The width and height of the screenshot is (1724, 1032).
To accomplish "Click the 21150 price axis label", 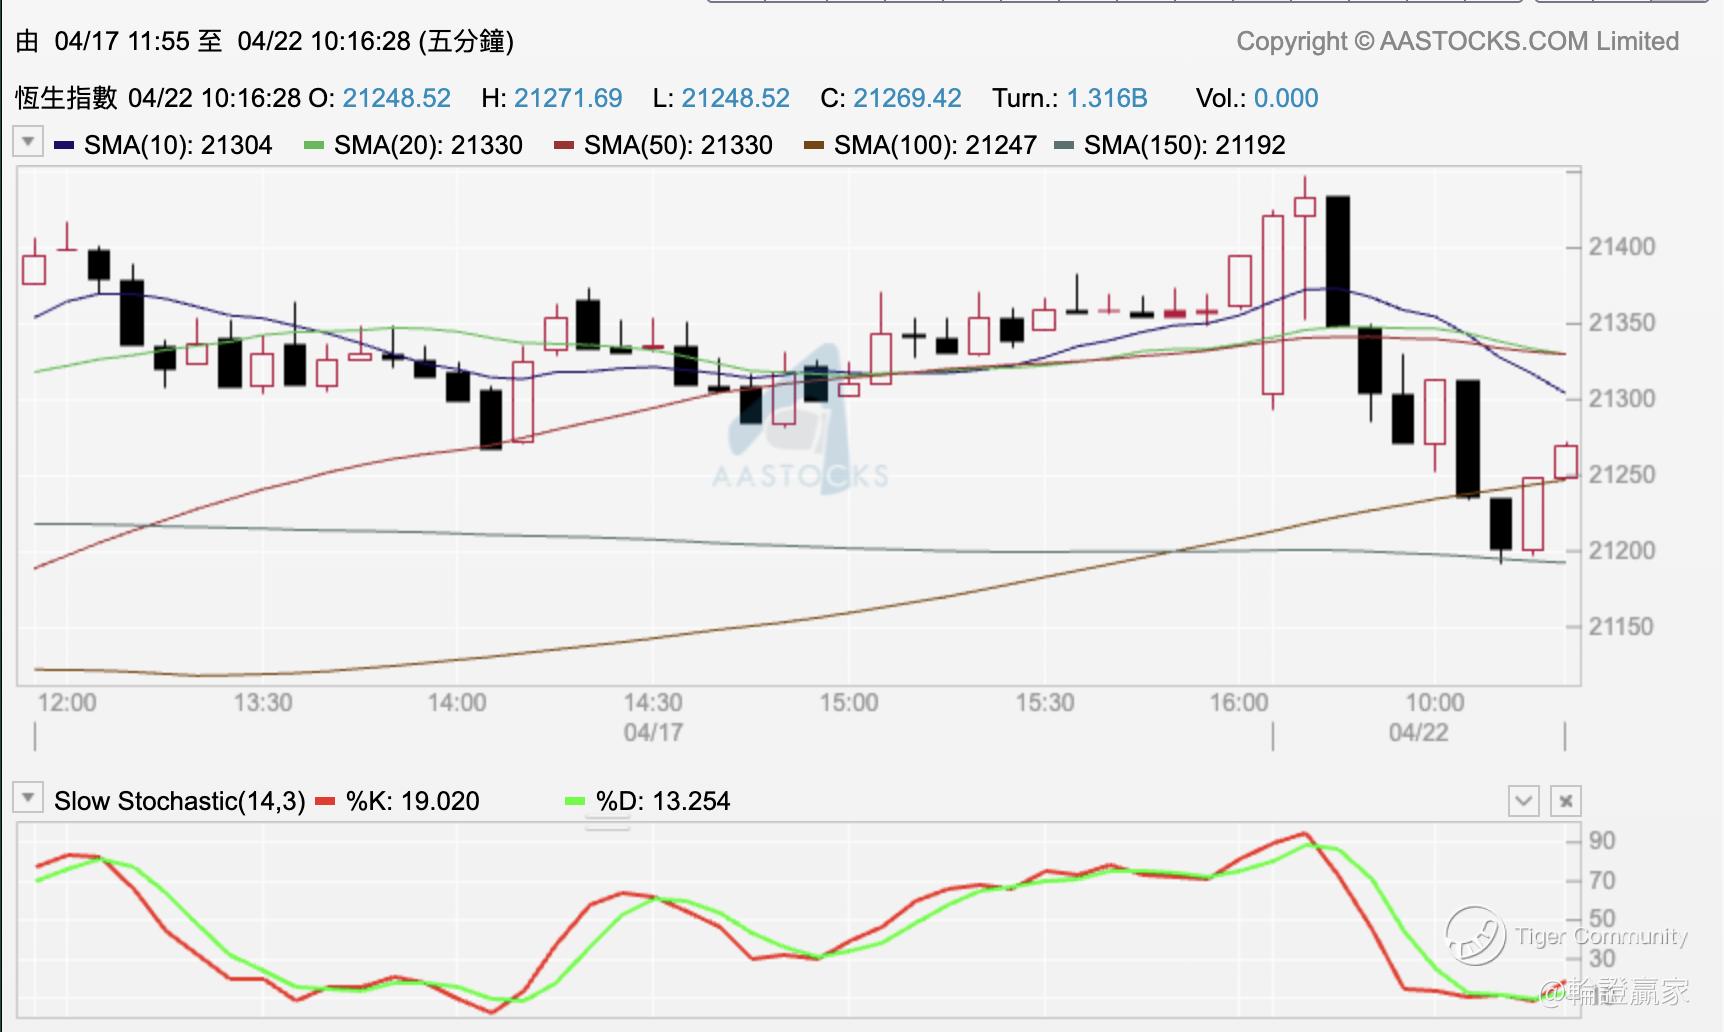I will 1622,626.
